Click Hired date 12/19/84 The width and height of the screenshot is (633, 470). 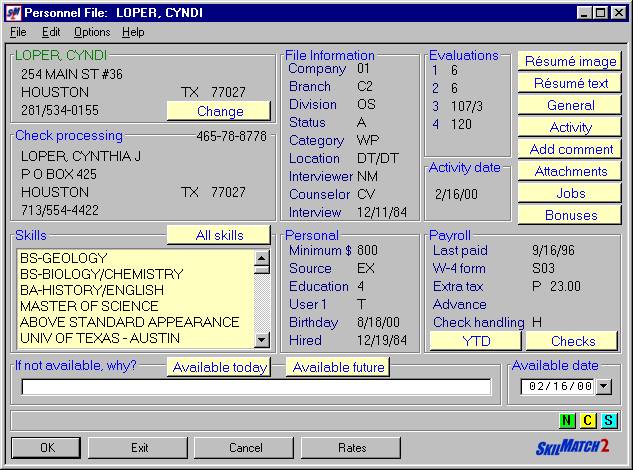coord(382,340)
